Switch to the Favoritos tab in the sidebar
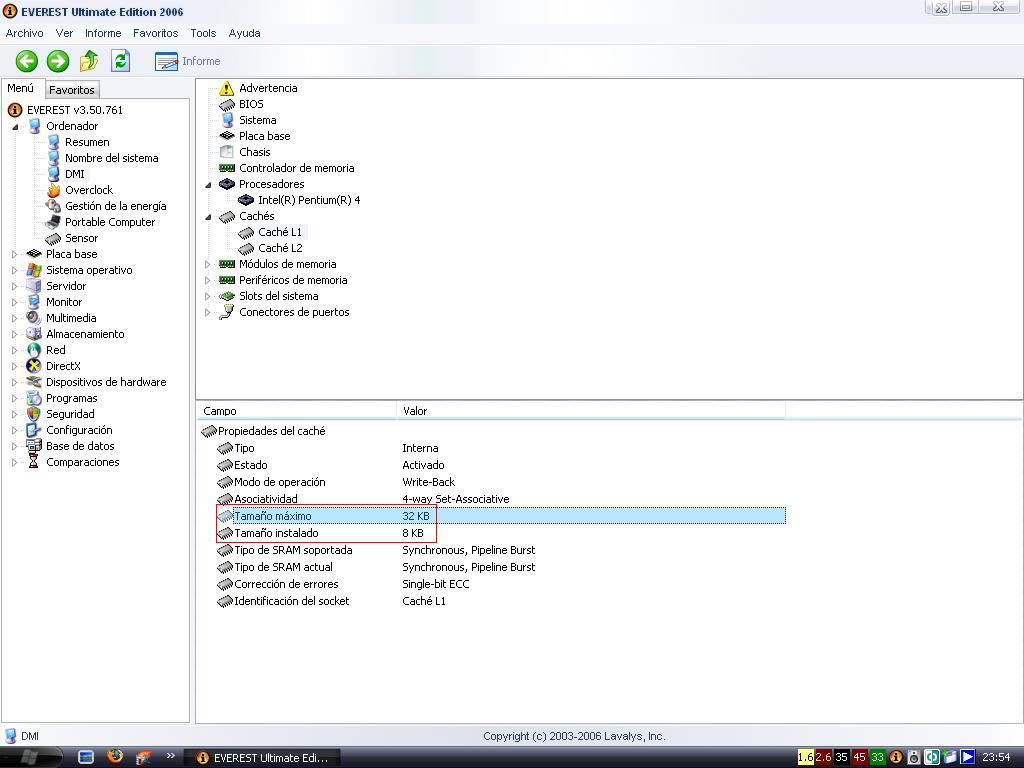The image size is (1024, 768). coord(72,90)
